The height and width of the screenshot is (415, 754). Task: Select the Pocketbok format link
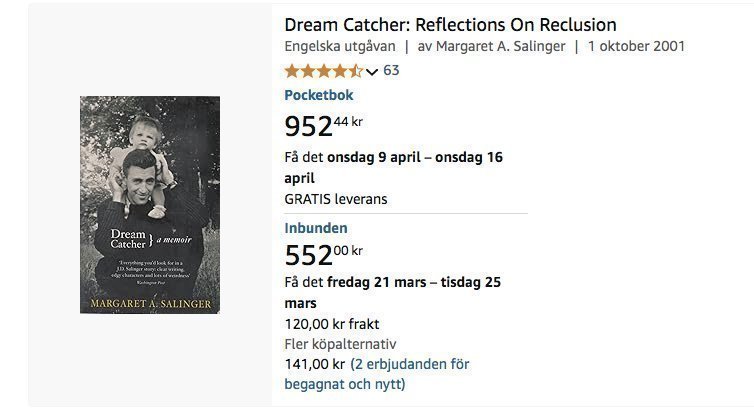coord(319,95)
